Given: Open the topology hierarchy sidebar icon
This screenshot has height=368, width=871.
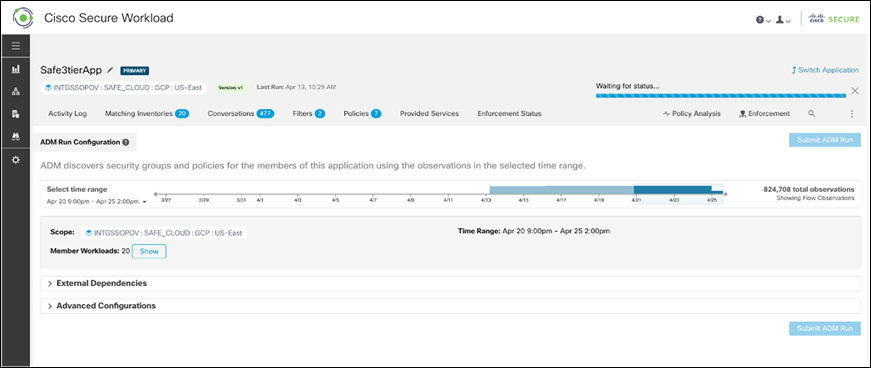Looking at the screenshot, I should click(16, 91).
